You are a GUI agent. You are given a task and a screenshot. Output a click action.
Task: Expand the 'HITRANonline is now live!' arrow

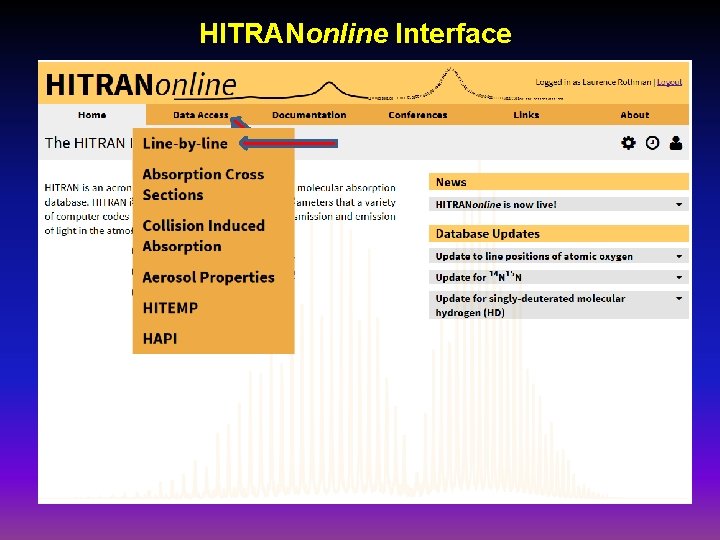tap(679, 205)
